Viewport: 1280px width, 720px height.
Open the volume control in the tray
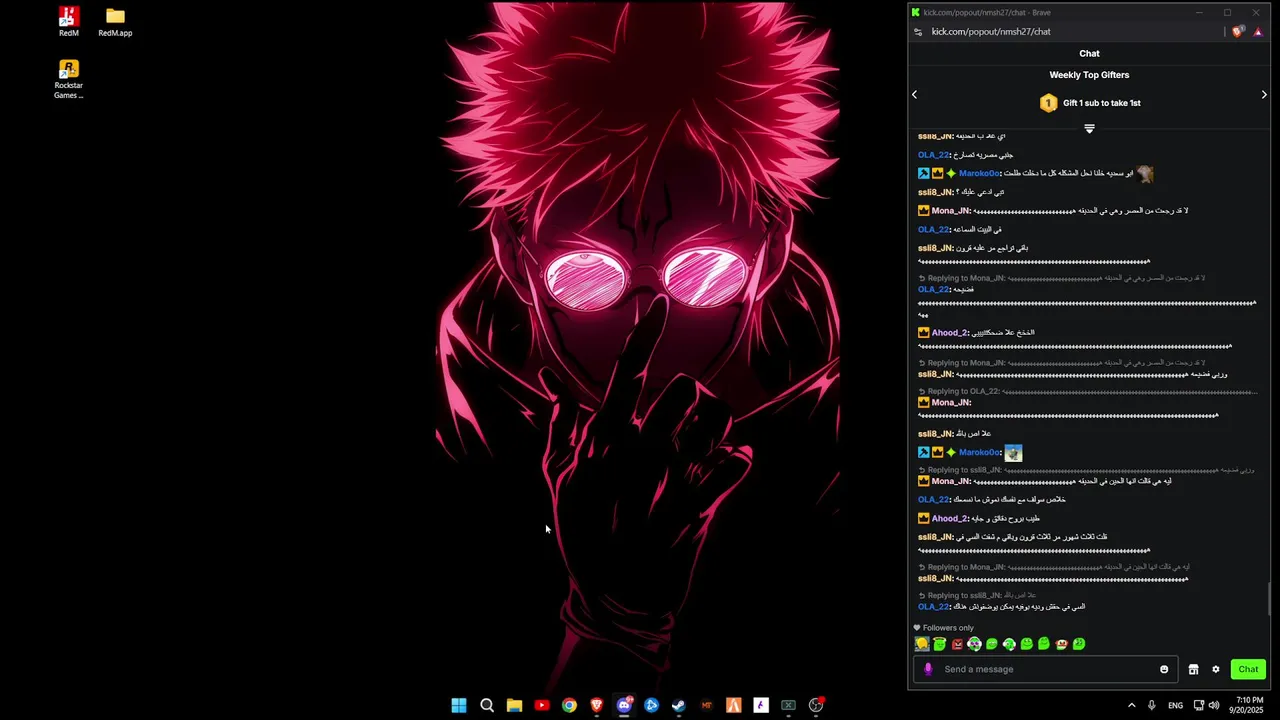coord(1214,705)
